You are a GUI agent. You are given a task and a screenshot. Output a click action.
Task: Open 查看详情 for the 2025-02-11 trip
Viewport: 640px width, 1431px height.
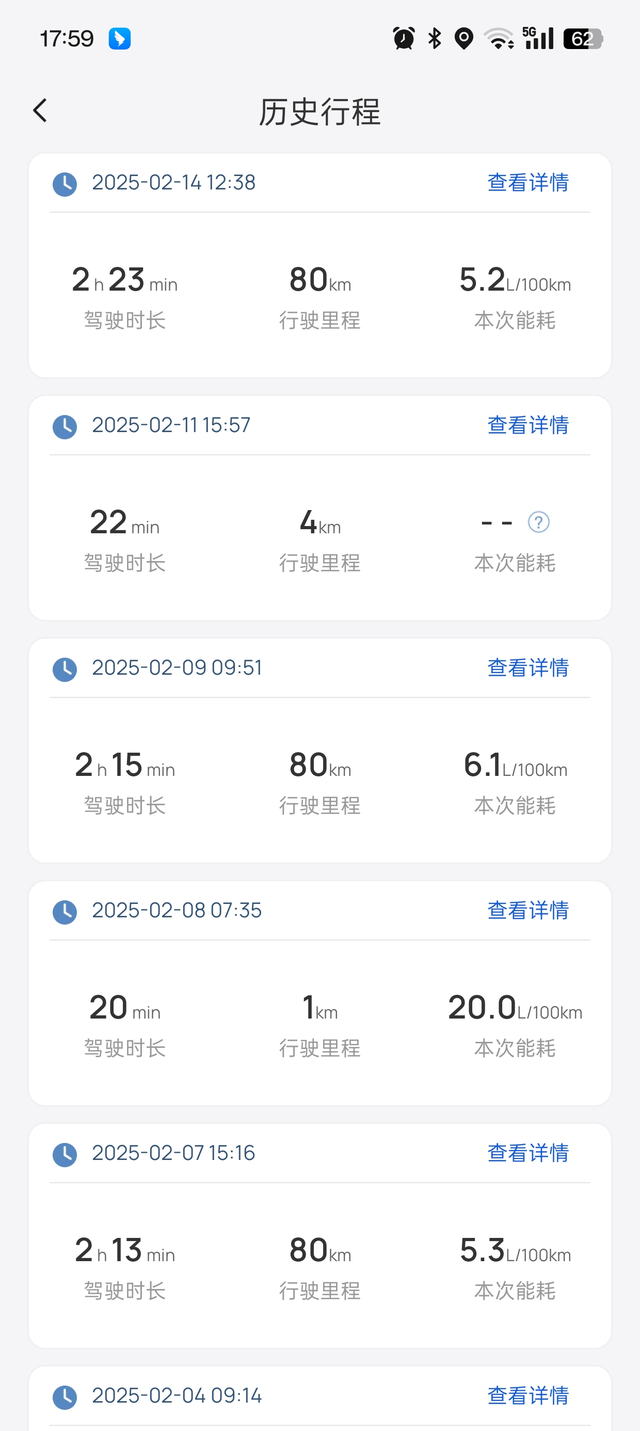[x=528, y=426]
